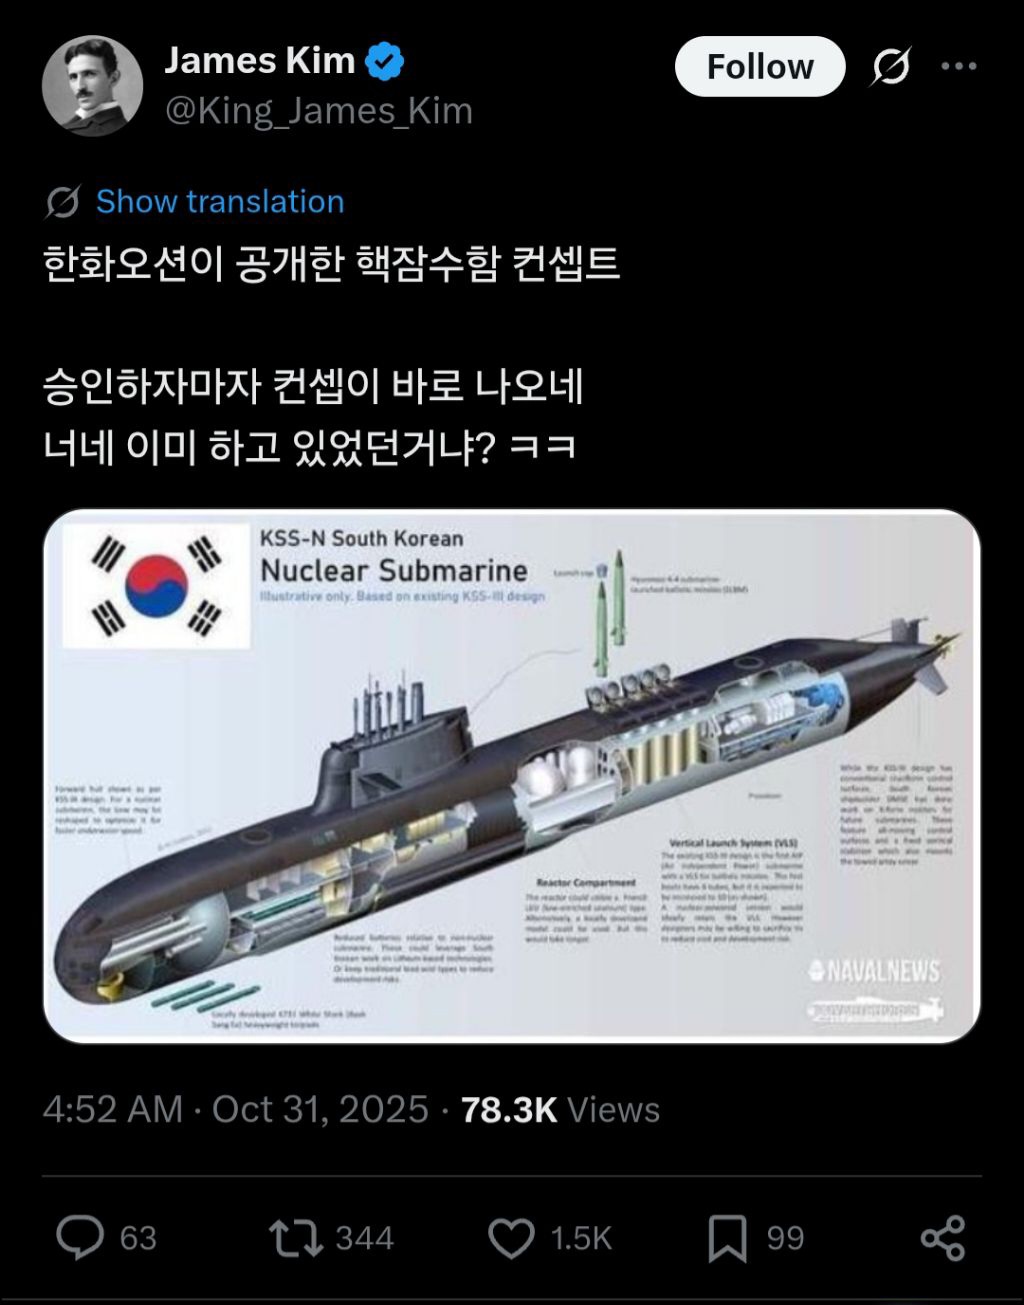Viewport: 1024px width, 1305px height.
Task: Follow James Kim's account
Action: point(760,67)
